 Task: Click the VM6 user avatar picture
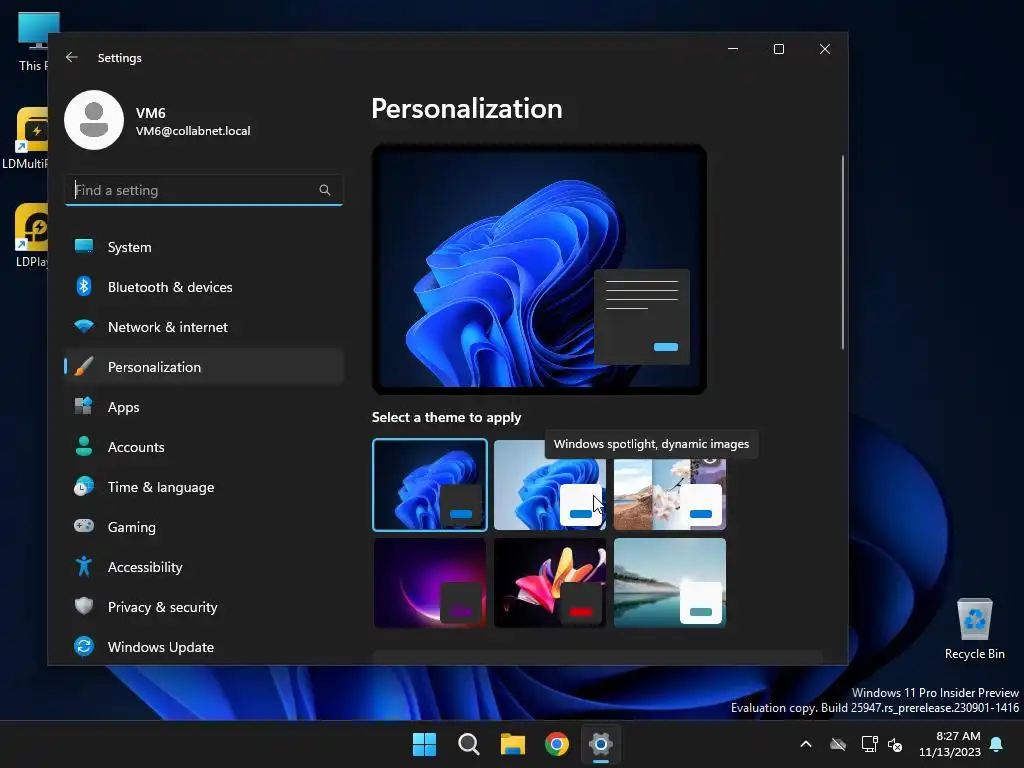pos(94,120)
